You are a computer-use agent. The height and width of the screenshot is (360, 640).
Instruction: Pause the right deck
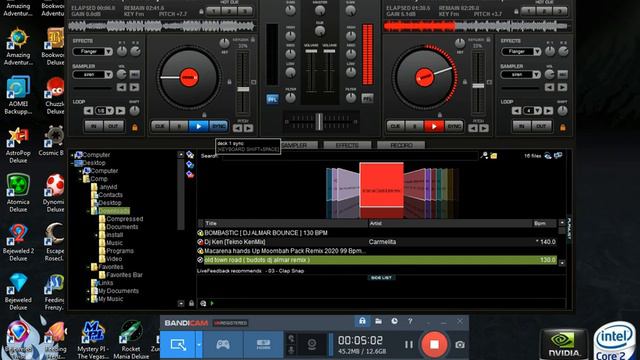coord(415,127)
